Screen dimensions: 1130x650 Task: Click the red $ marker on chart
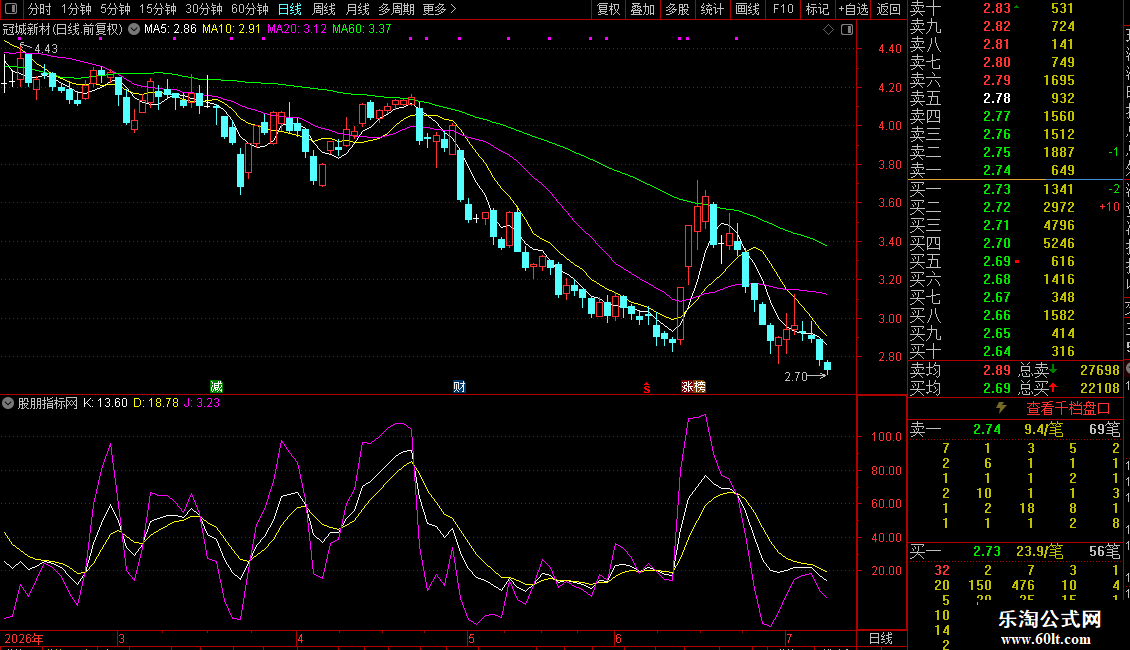point(646,388)
